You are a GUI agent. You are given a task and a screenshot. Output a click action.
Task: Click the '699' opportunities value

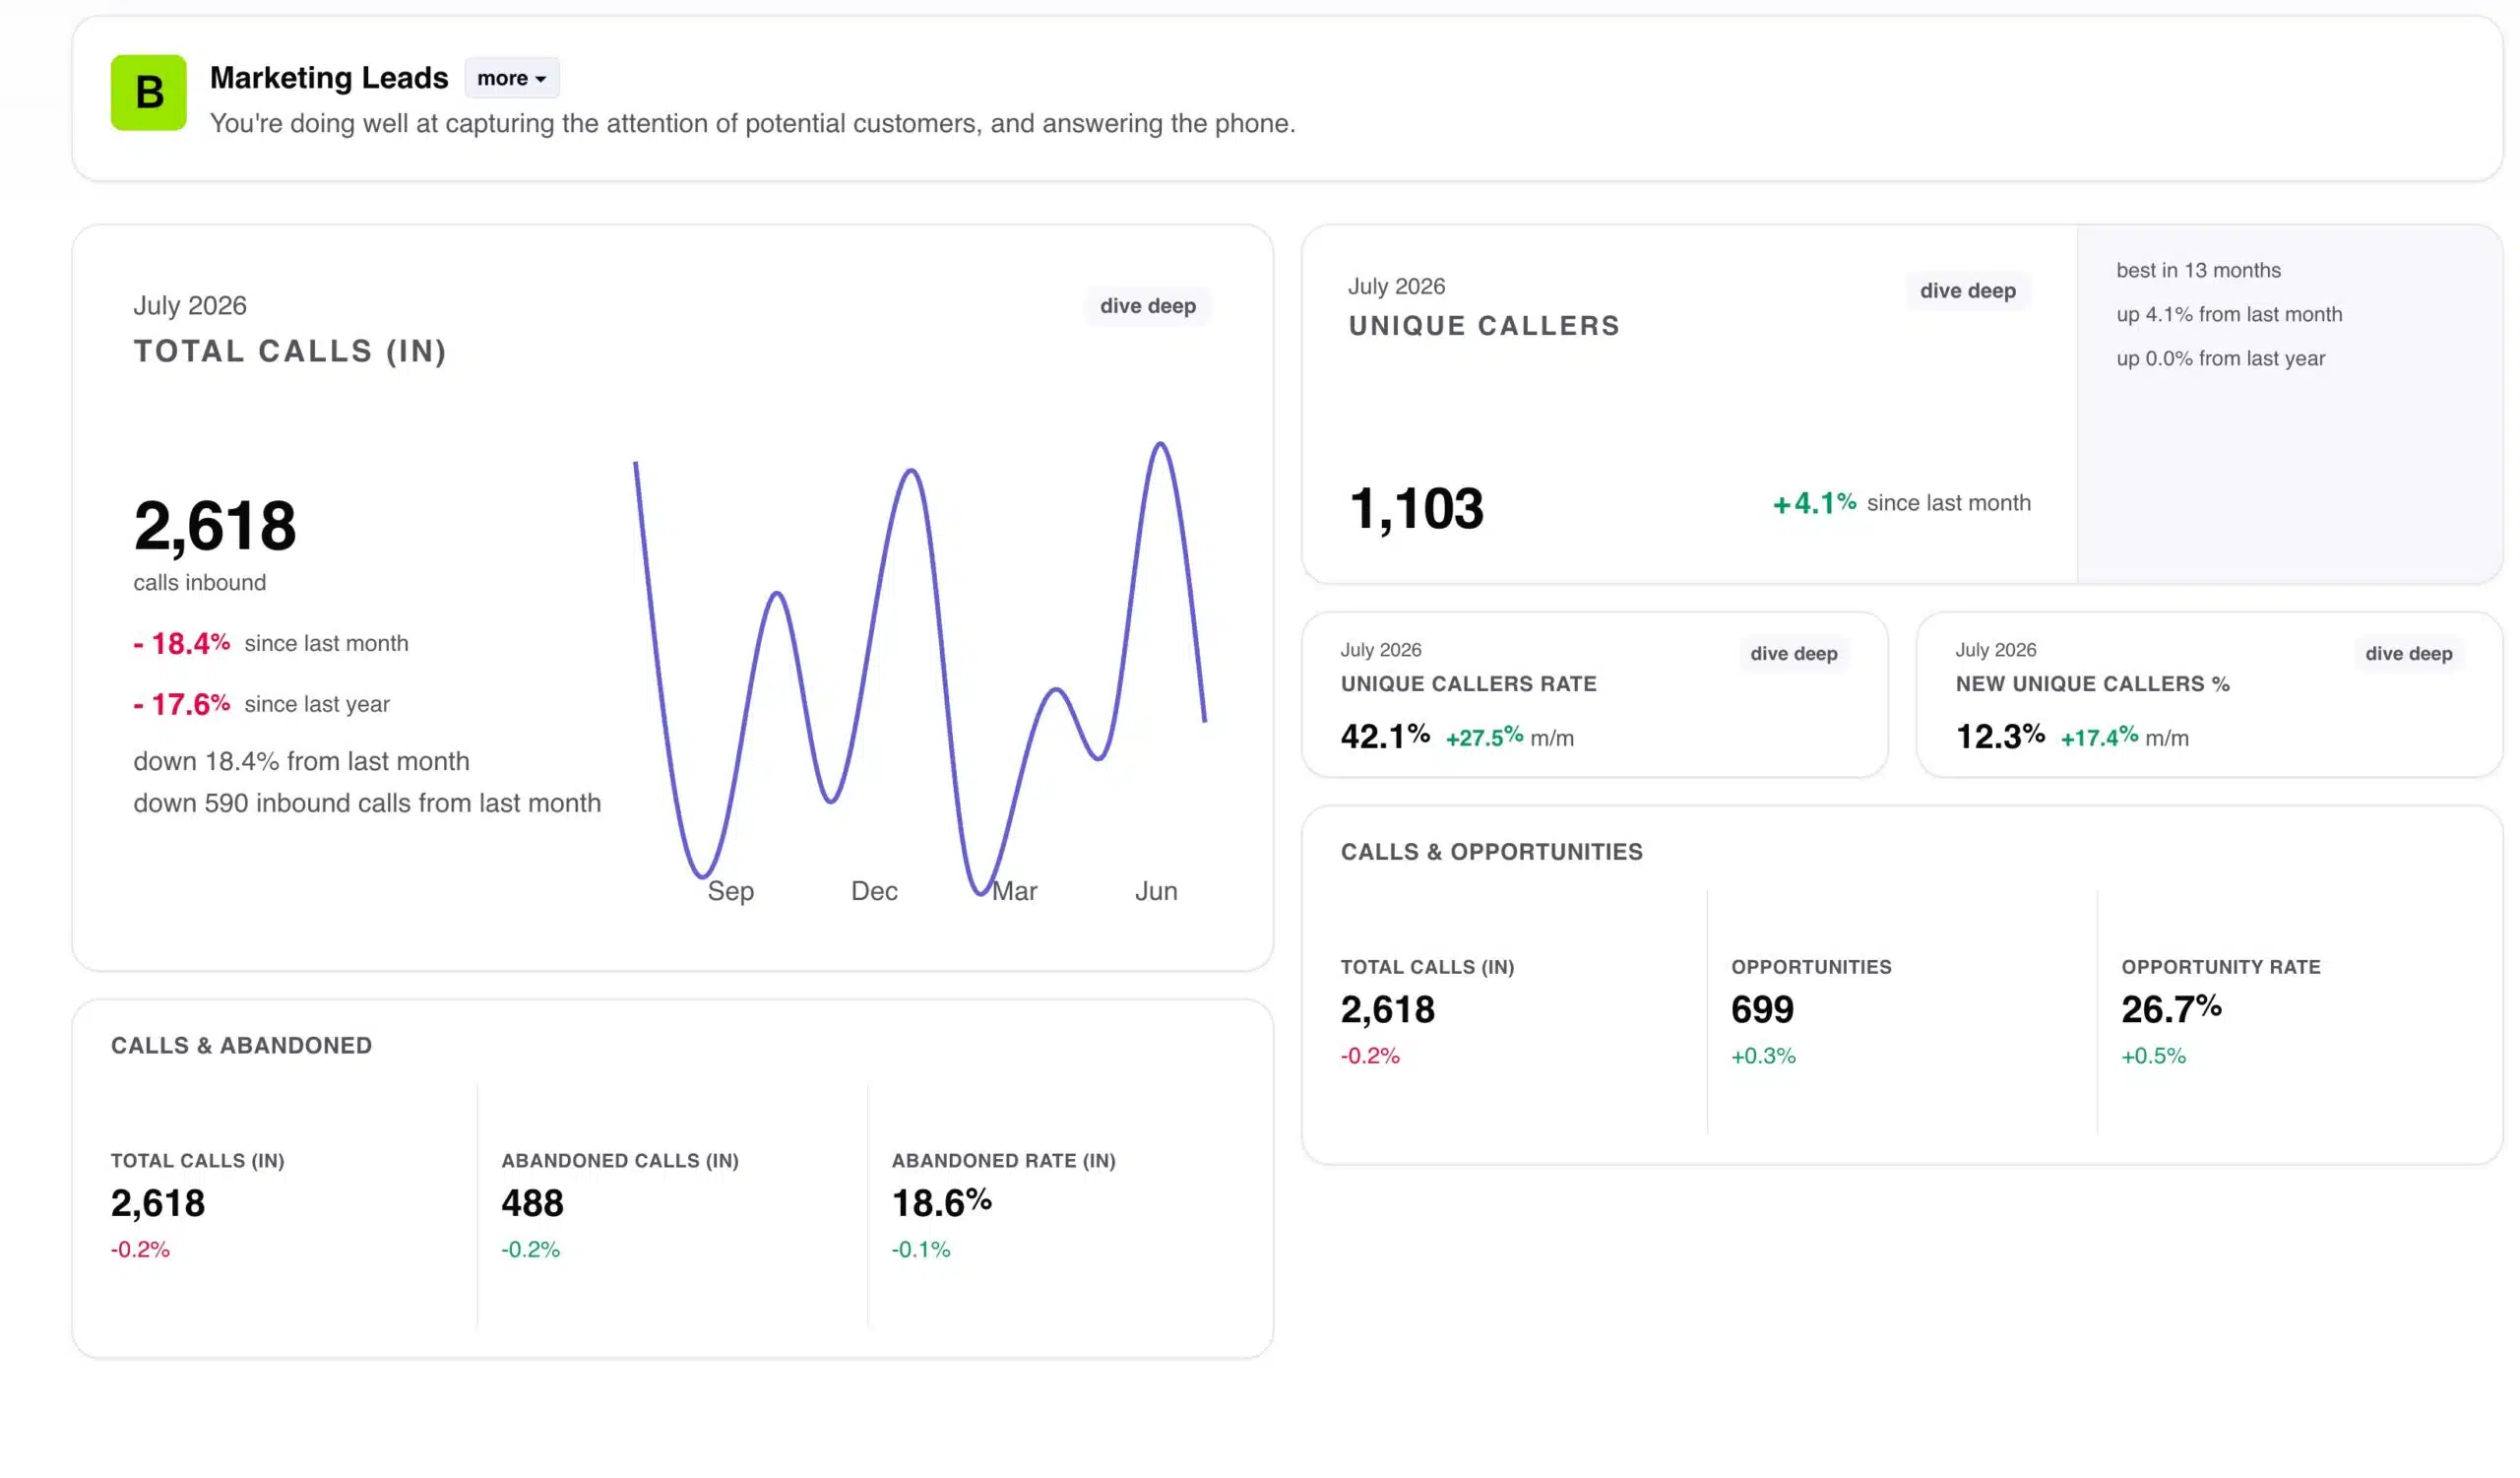[1762, 1010]
